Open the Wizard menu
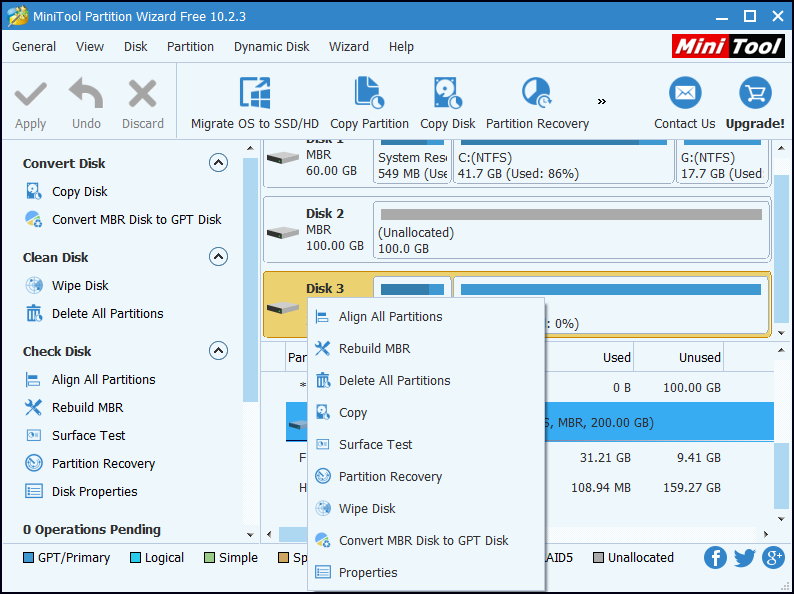Viewport: 794px width, 594px height. point(349,47)
